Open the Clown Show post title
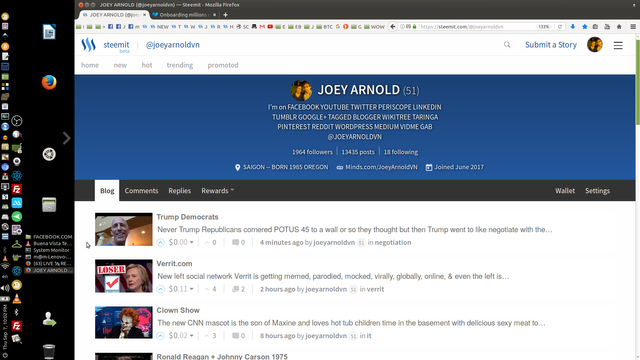The width and height of the screenshot is (640, 360). (178, 310)
